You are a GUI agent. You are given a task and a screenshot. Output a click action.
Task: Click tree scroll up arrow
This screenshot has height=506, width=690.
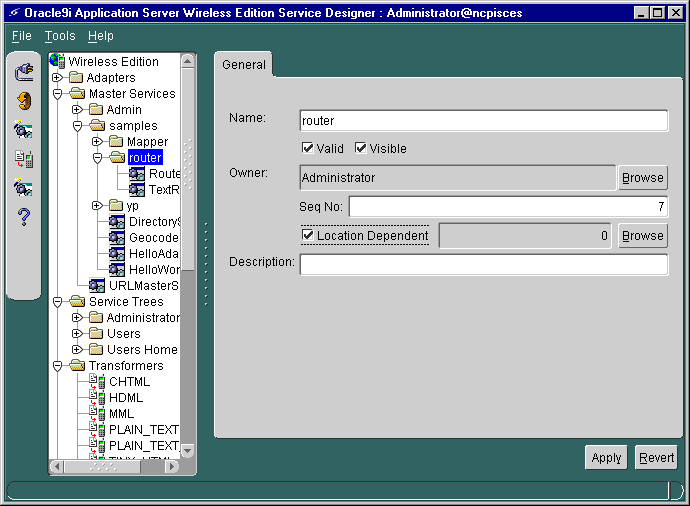pyautogui.click(x=188, y=61)
